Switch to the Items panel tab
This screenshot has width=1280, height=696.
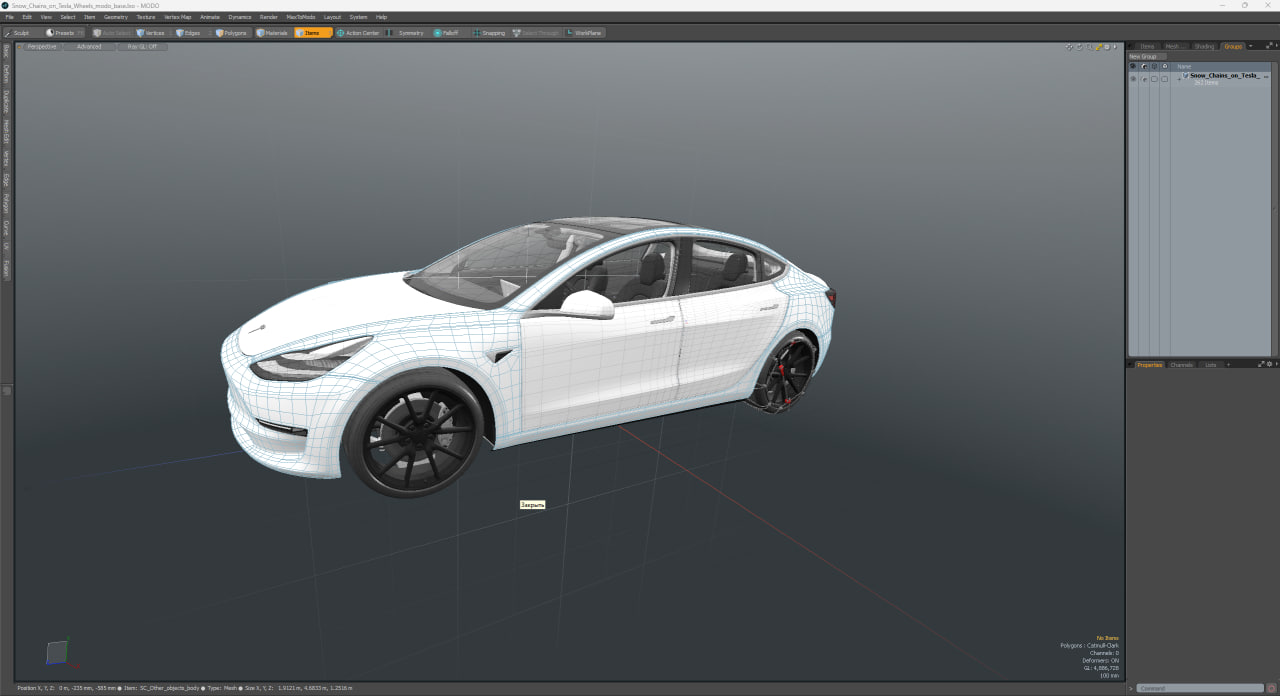click(1147, 46)
